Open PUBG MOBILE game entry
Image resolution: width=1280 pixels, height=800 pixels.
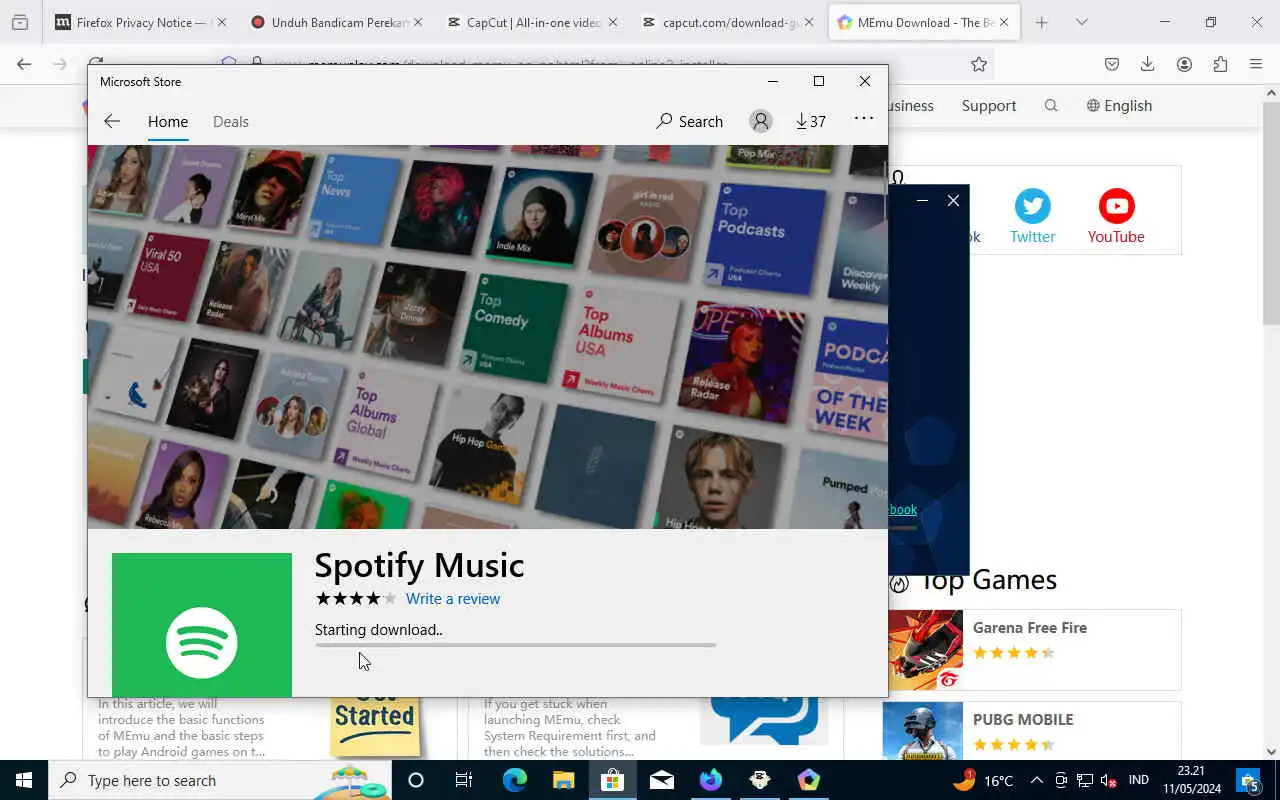point(1032,730)
